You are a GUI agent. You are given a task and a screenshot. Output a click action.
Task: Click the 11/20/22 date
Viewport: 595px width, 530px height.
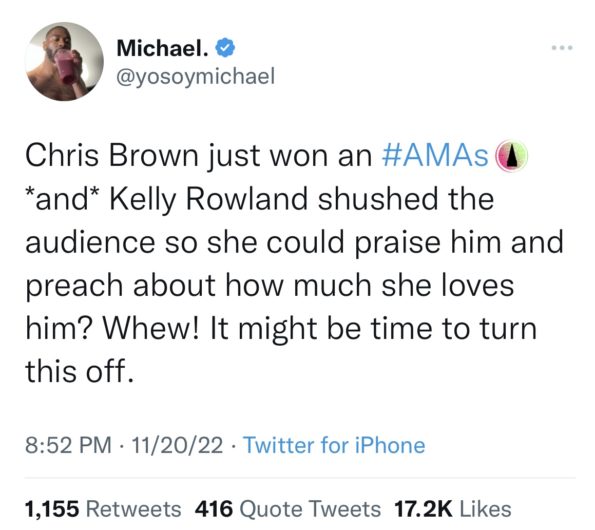pyautogui.click(x=177, y=445)
